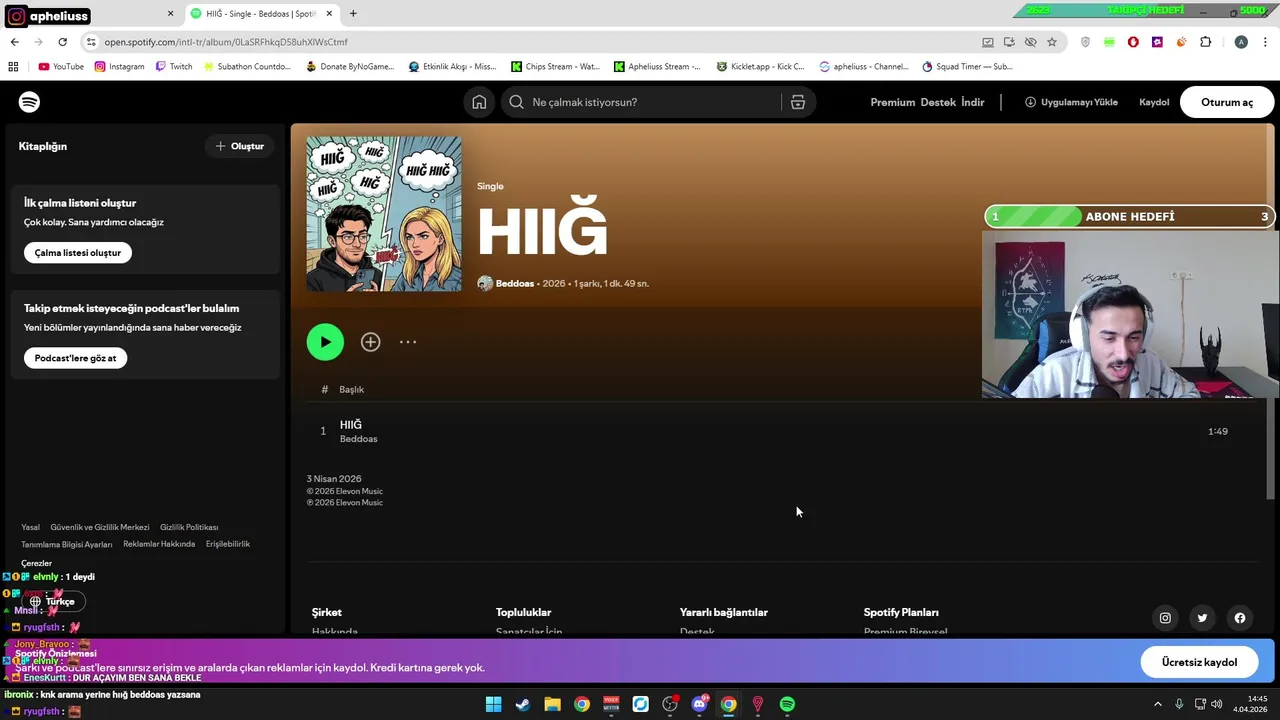
Task: Open the YouTube bookmark
Action: (61, 67)
